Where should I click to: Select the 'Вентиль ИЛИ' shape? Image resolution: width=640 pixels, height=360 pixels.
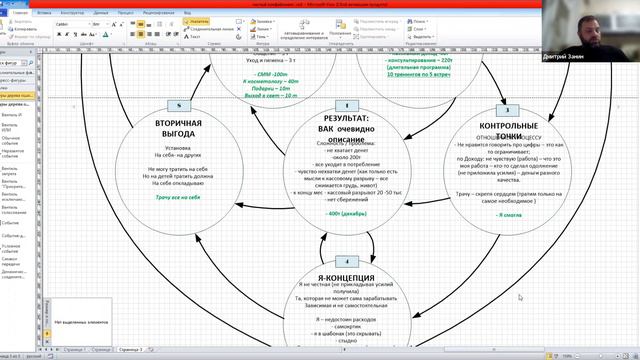[x=10, y=127]
